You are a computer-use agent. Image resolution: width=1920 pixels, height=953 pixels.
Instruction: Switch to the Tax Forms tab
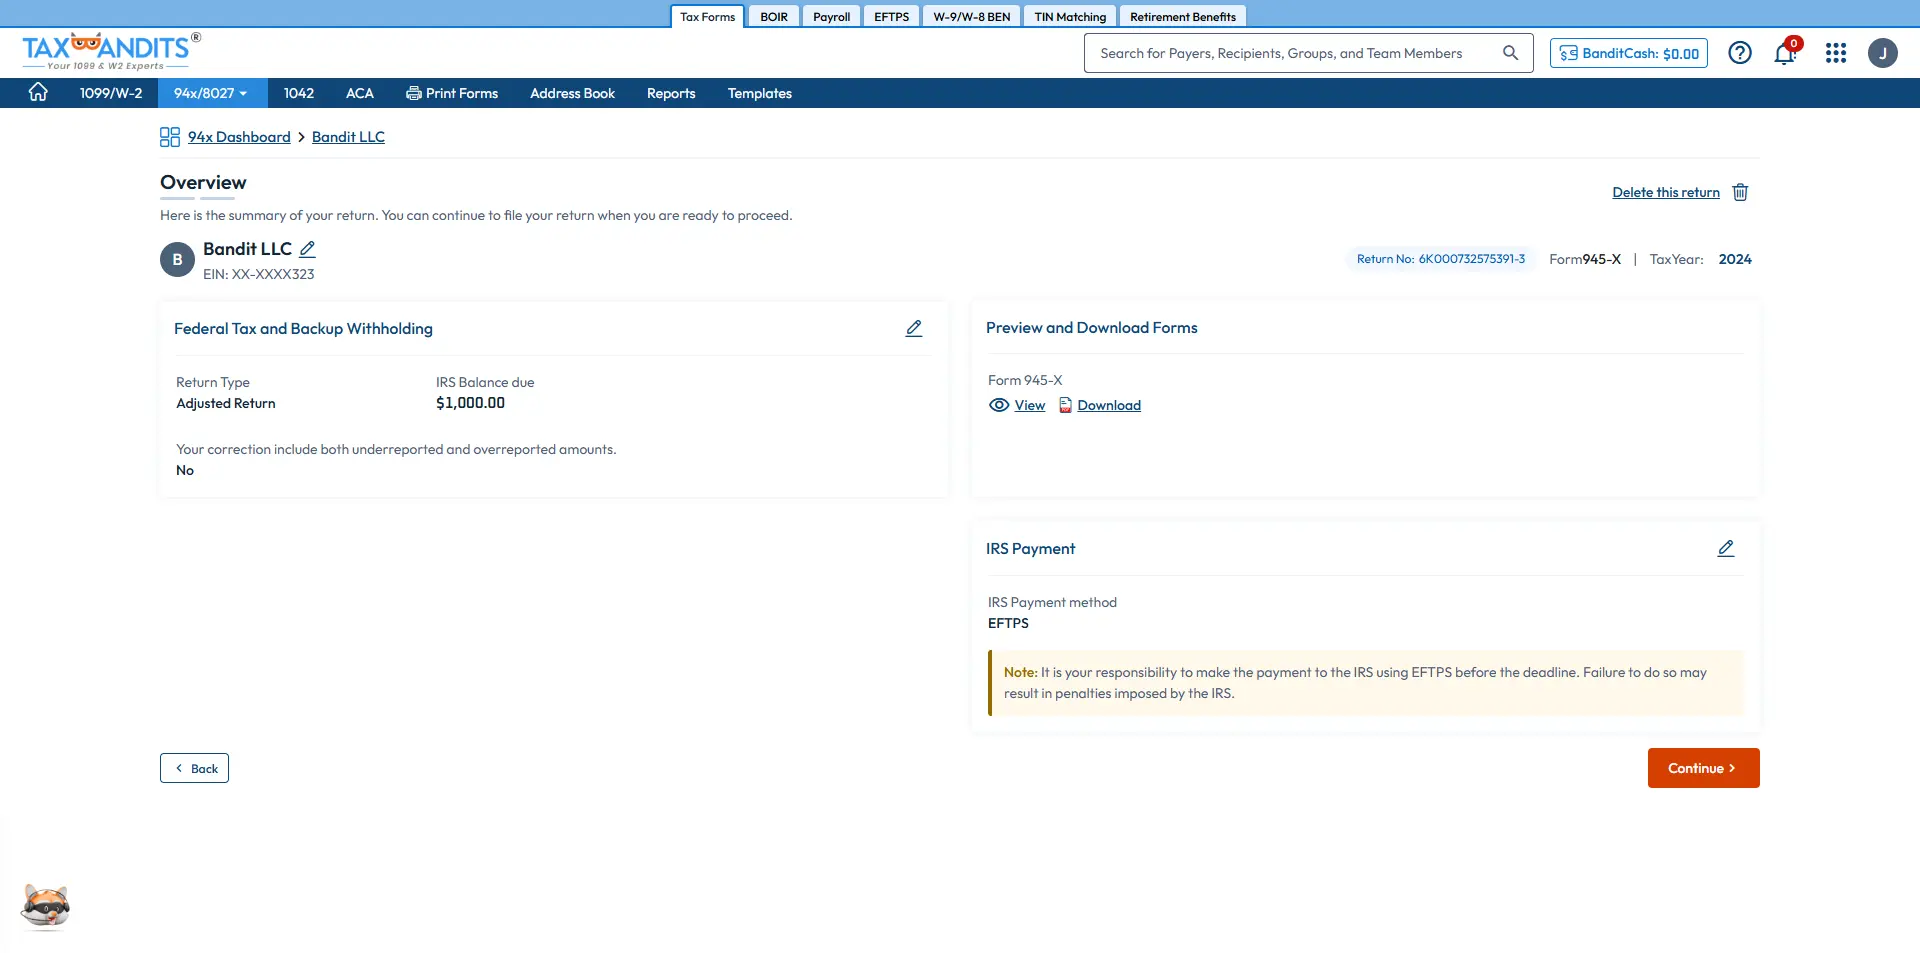coord(707,16)
